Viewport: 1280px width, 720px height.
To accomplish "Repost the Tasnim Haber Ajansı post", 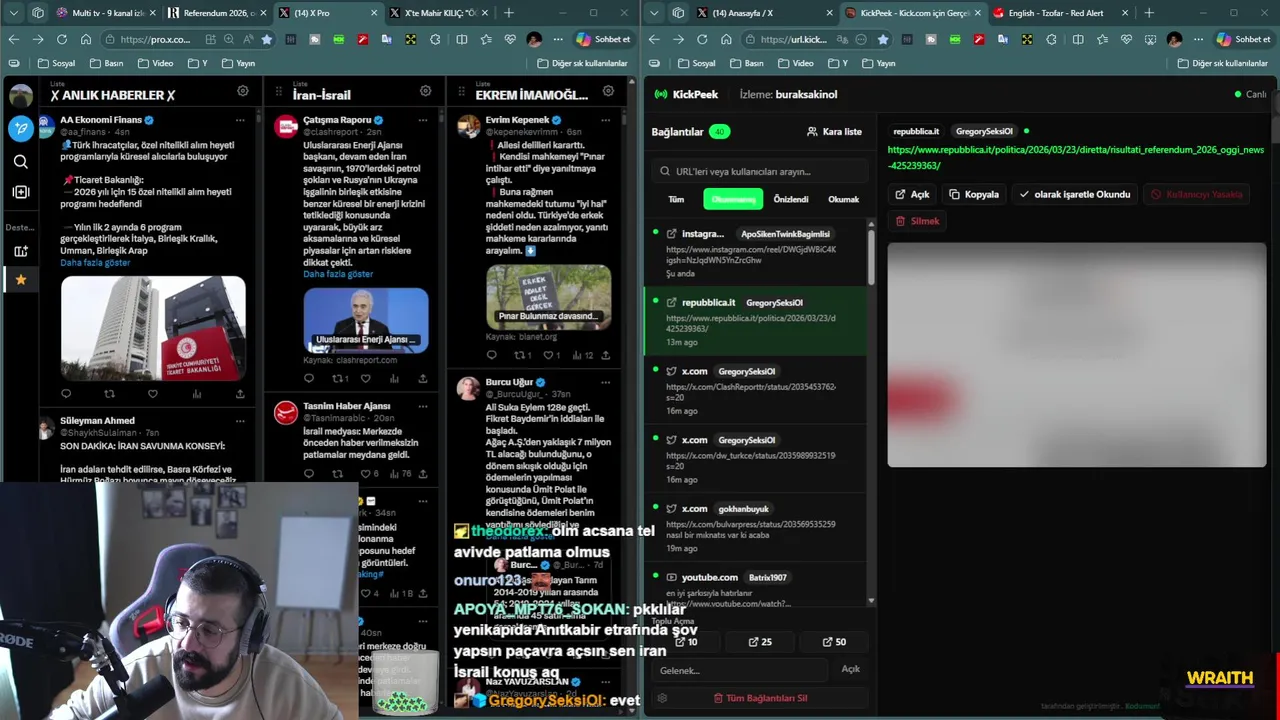I will 337,474.
